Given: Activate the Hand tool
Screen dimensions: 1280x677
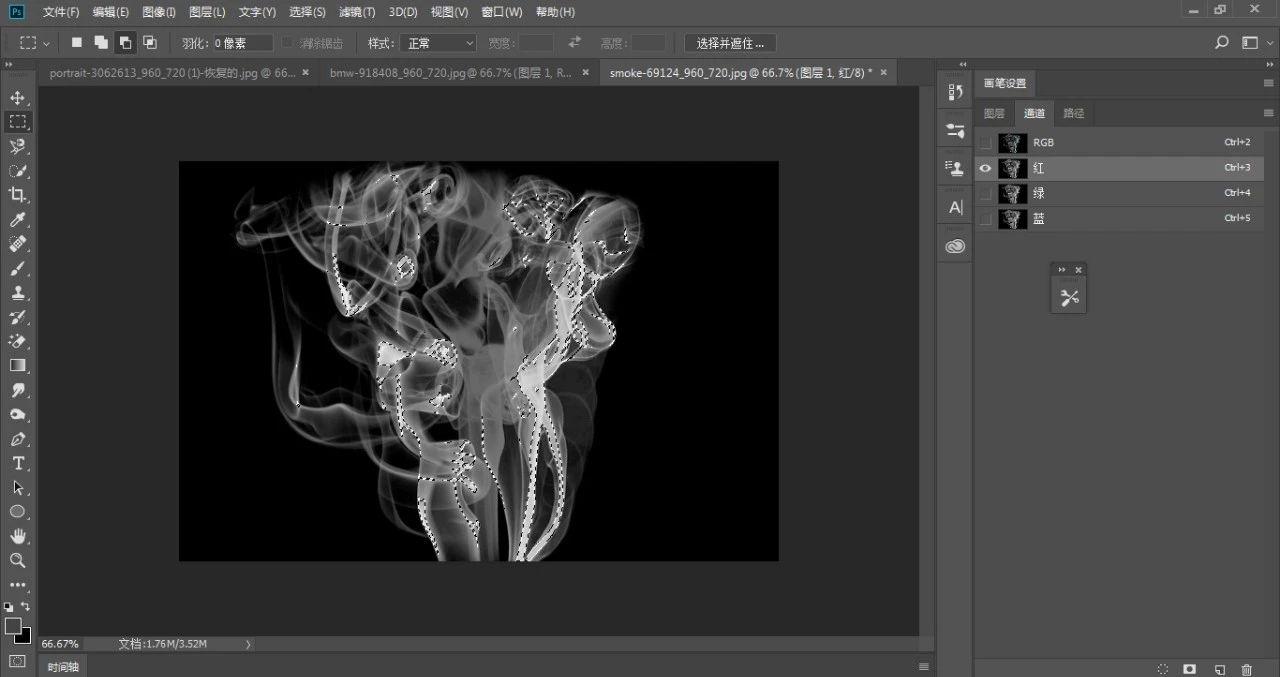Looking at the screenshot, I should pos(18,536).
